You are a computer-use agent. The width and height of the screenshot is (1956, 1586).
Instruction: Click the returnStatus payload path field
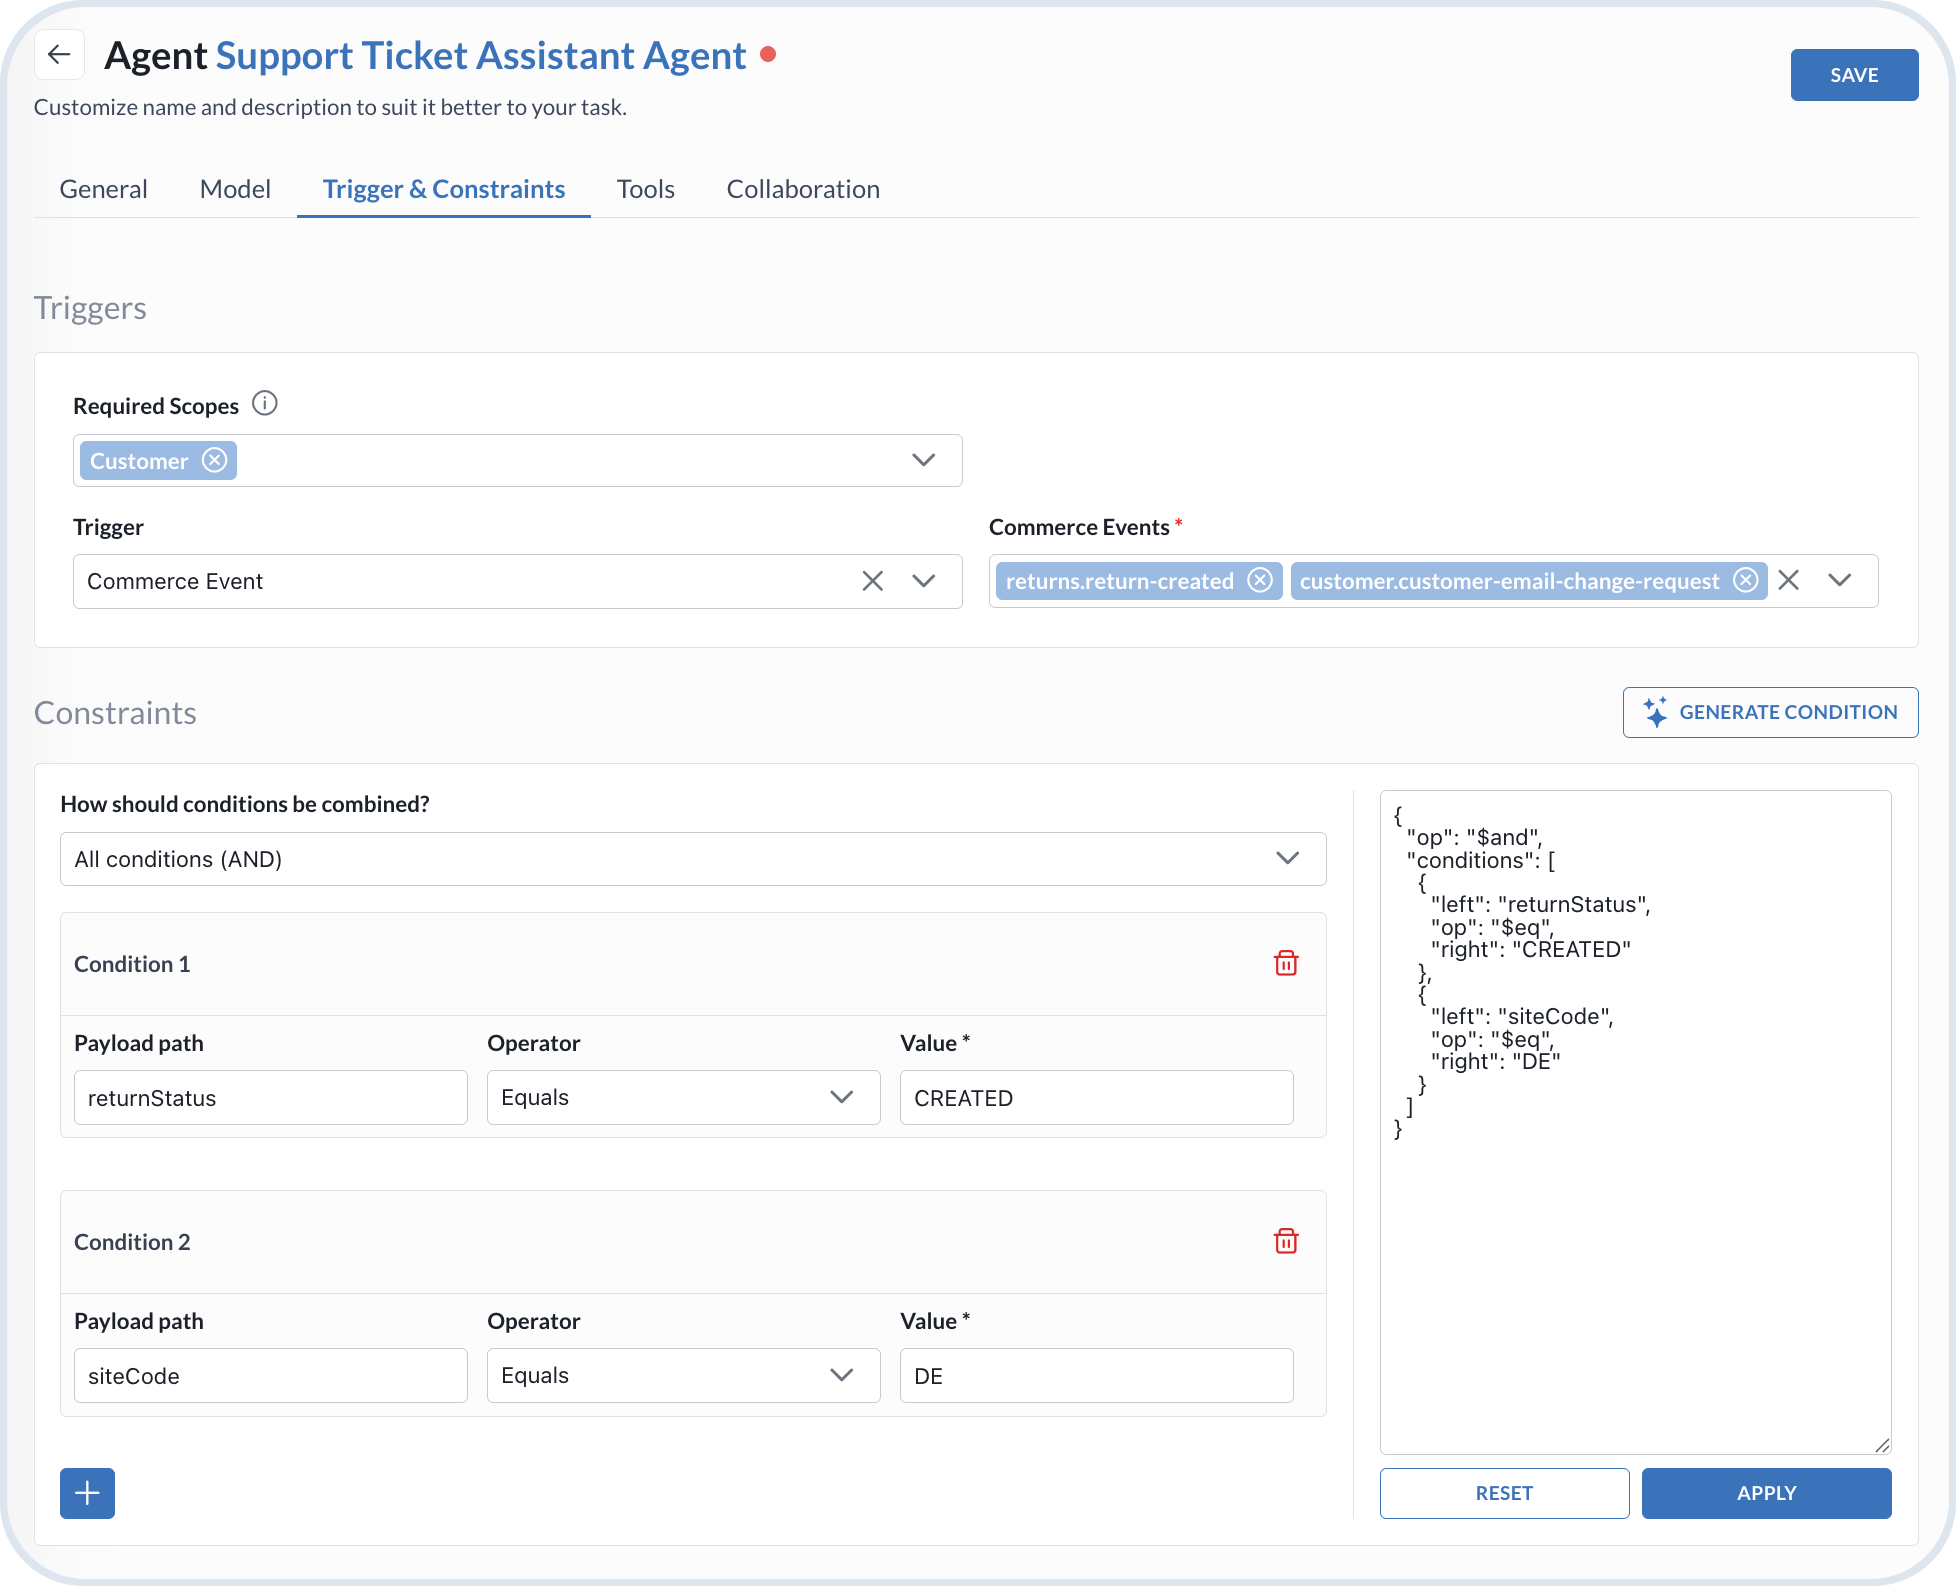[x=270, y=1097]
